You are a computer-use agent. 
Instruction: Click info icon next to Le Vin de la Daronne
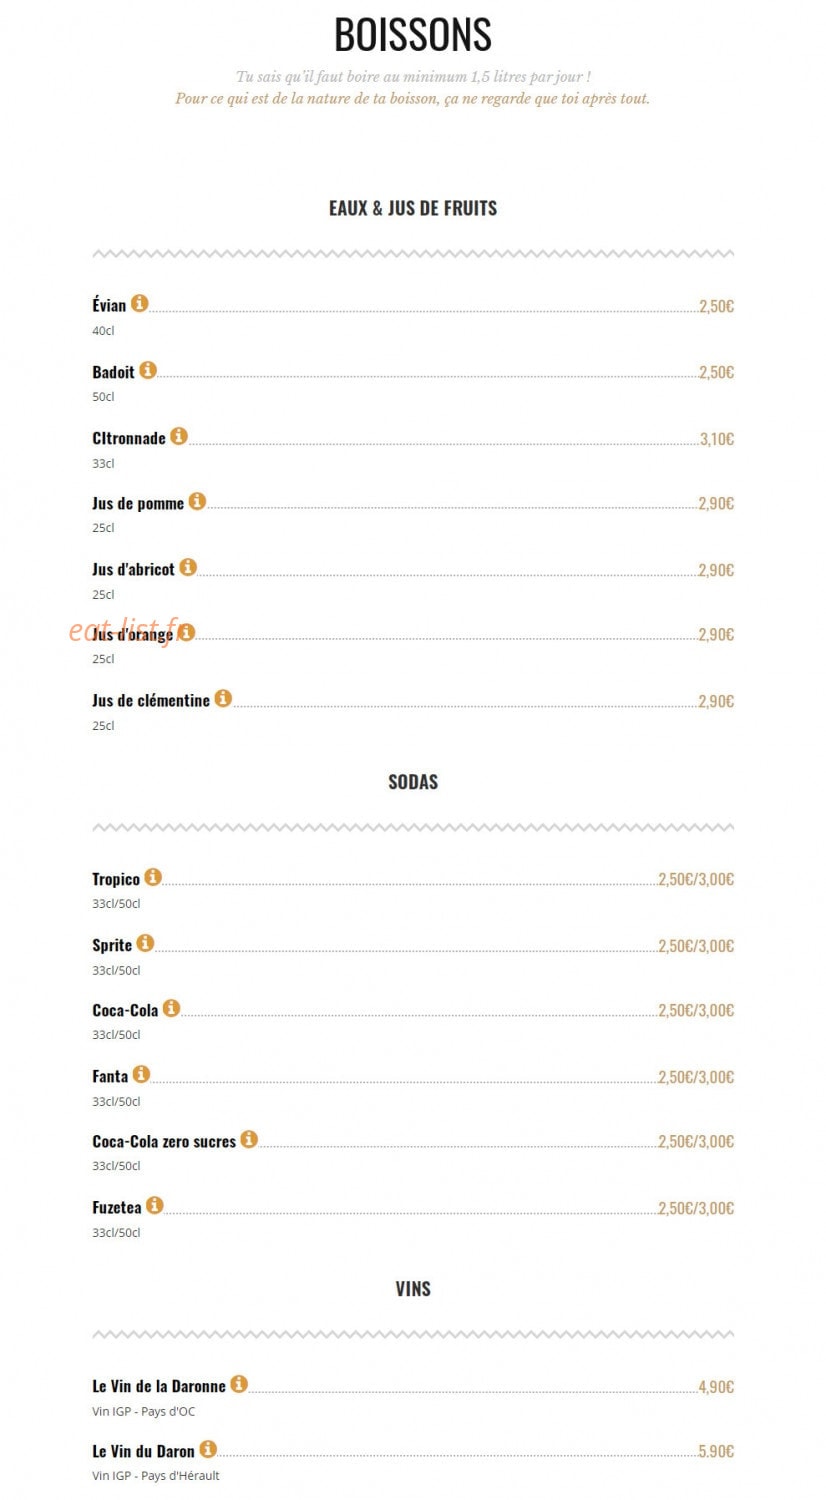[x=239, y=1384]
